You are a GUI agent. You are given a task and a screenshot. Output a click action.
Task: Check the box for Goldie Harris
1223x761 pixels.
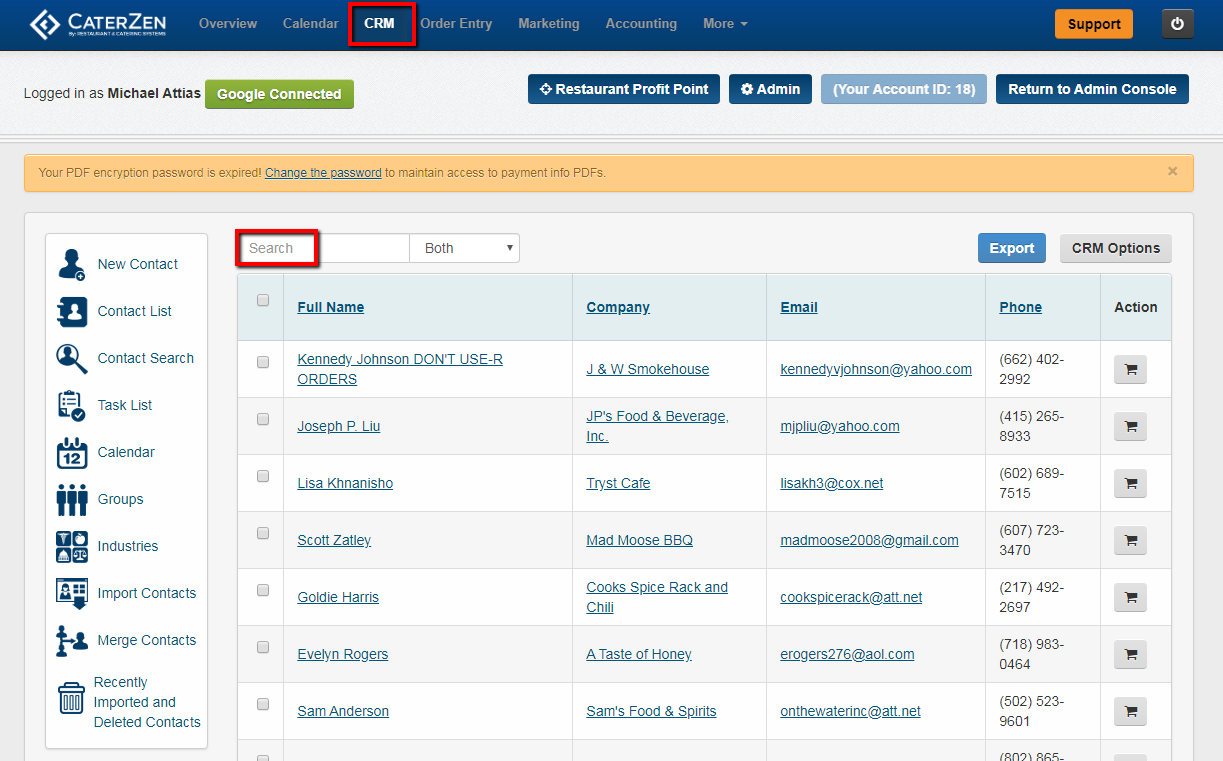[x=263, y=590]
